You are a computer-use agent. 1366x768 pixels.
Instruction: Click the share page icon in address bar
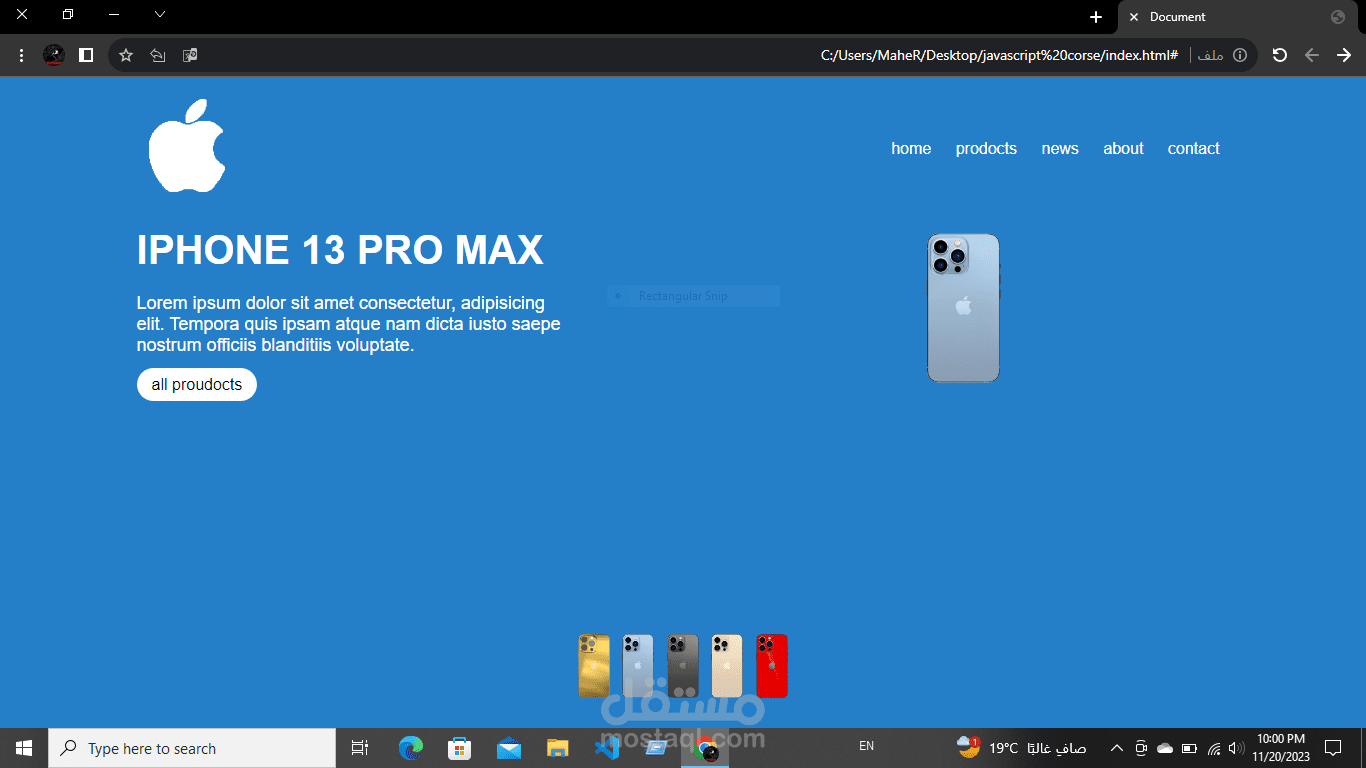pos(157,55)
